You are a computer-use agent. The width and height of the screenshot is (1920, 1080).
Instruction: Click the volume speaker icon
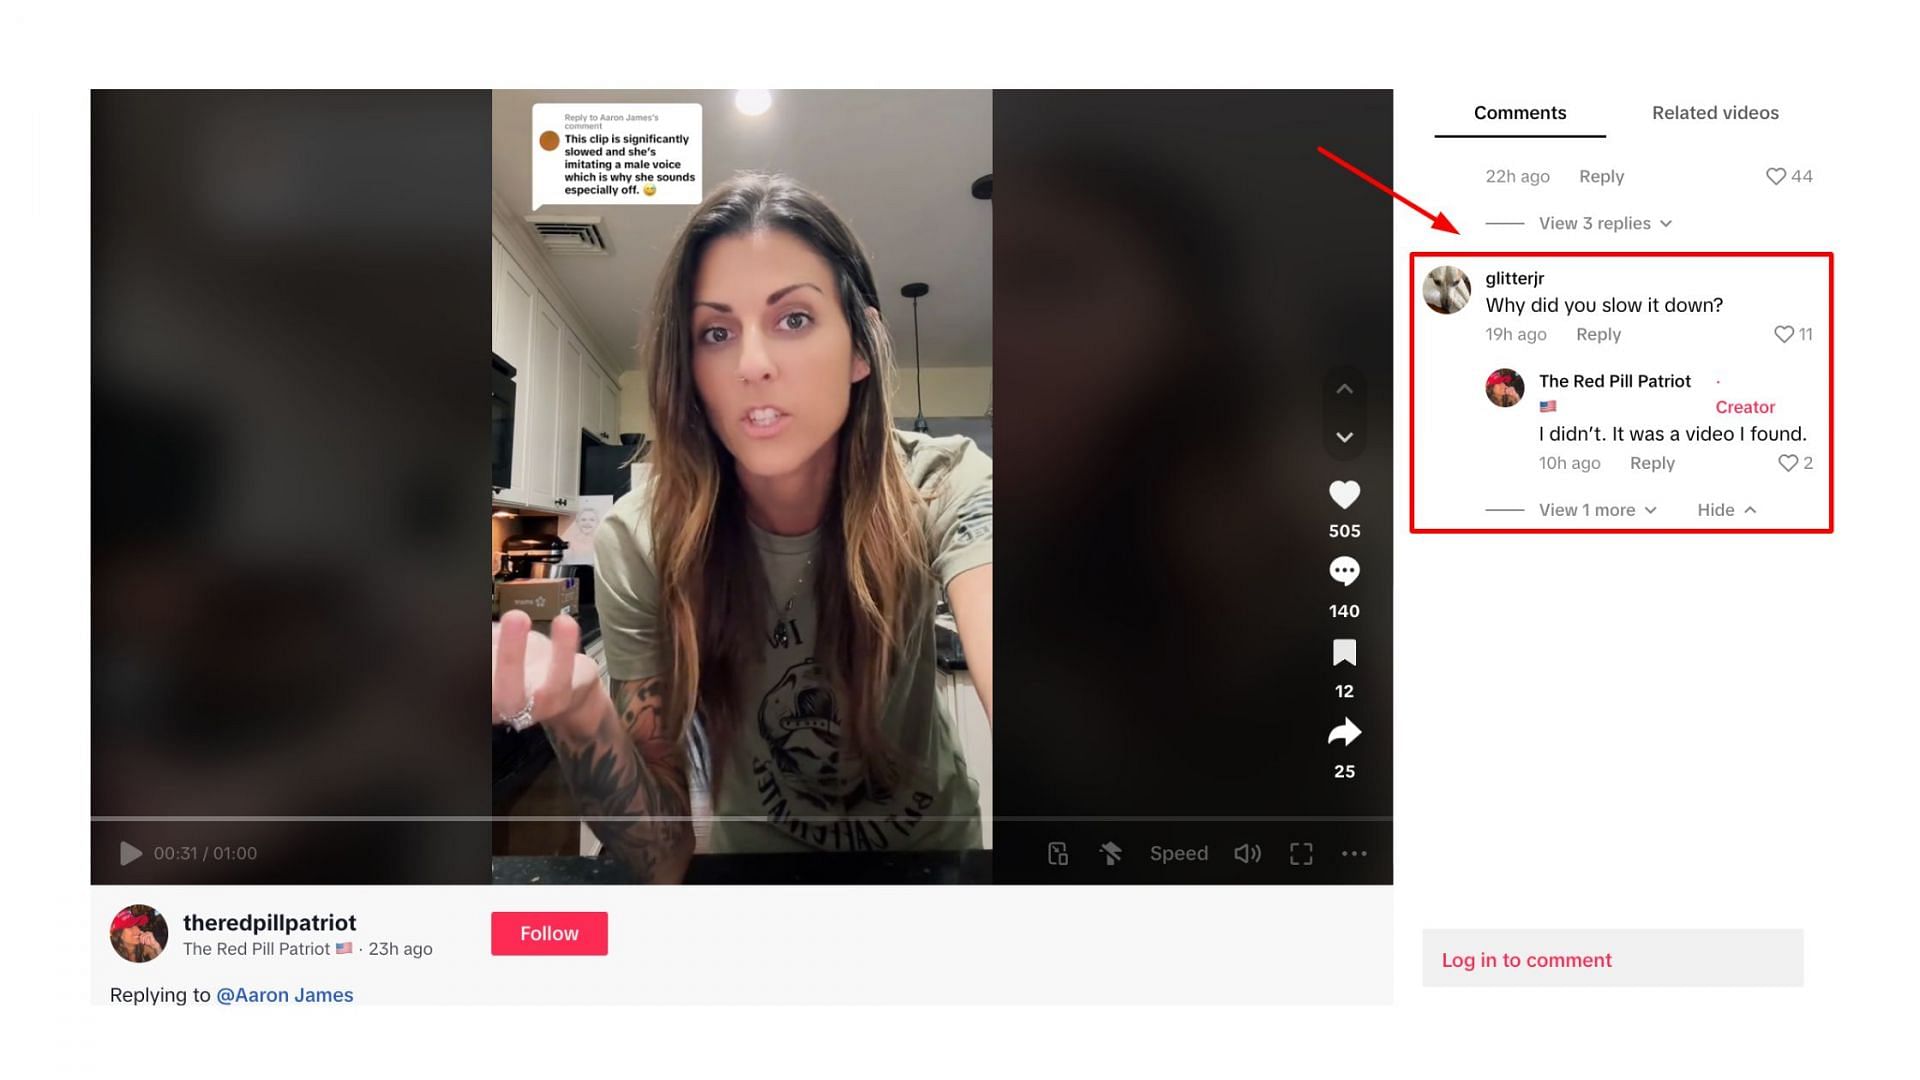[x=1247, y=853]
